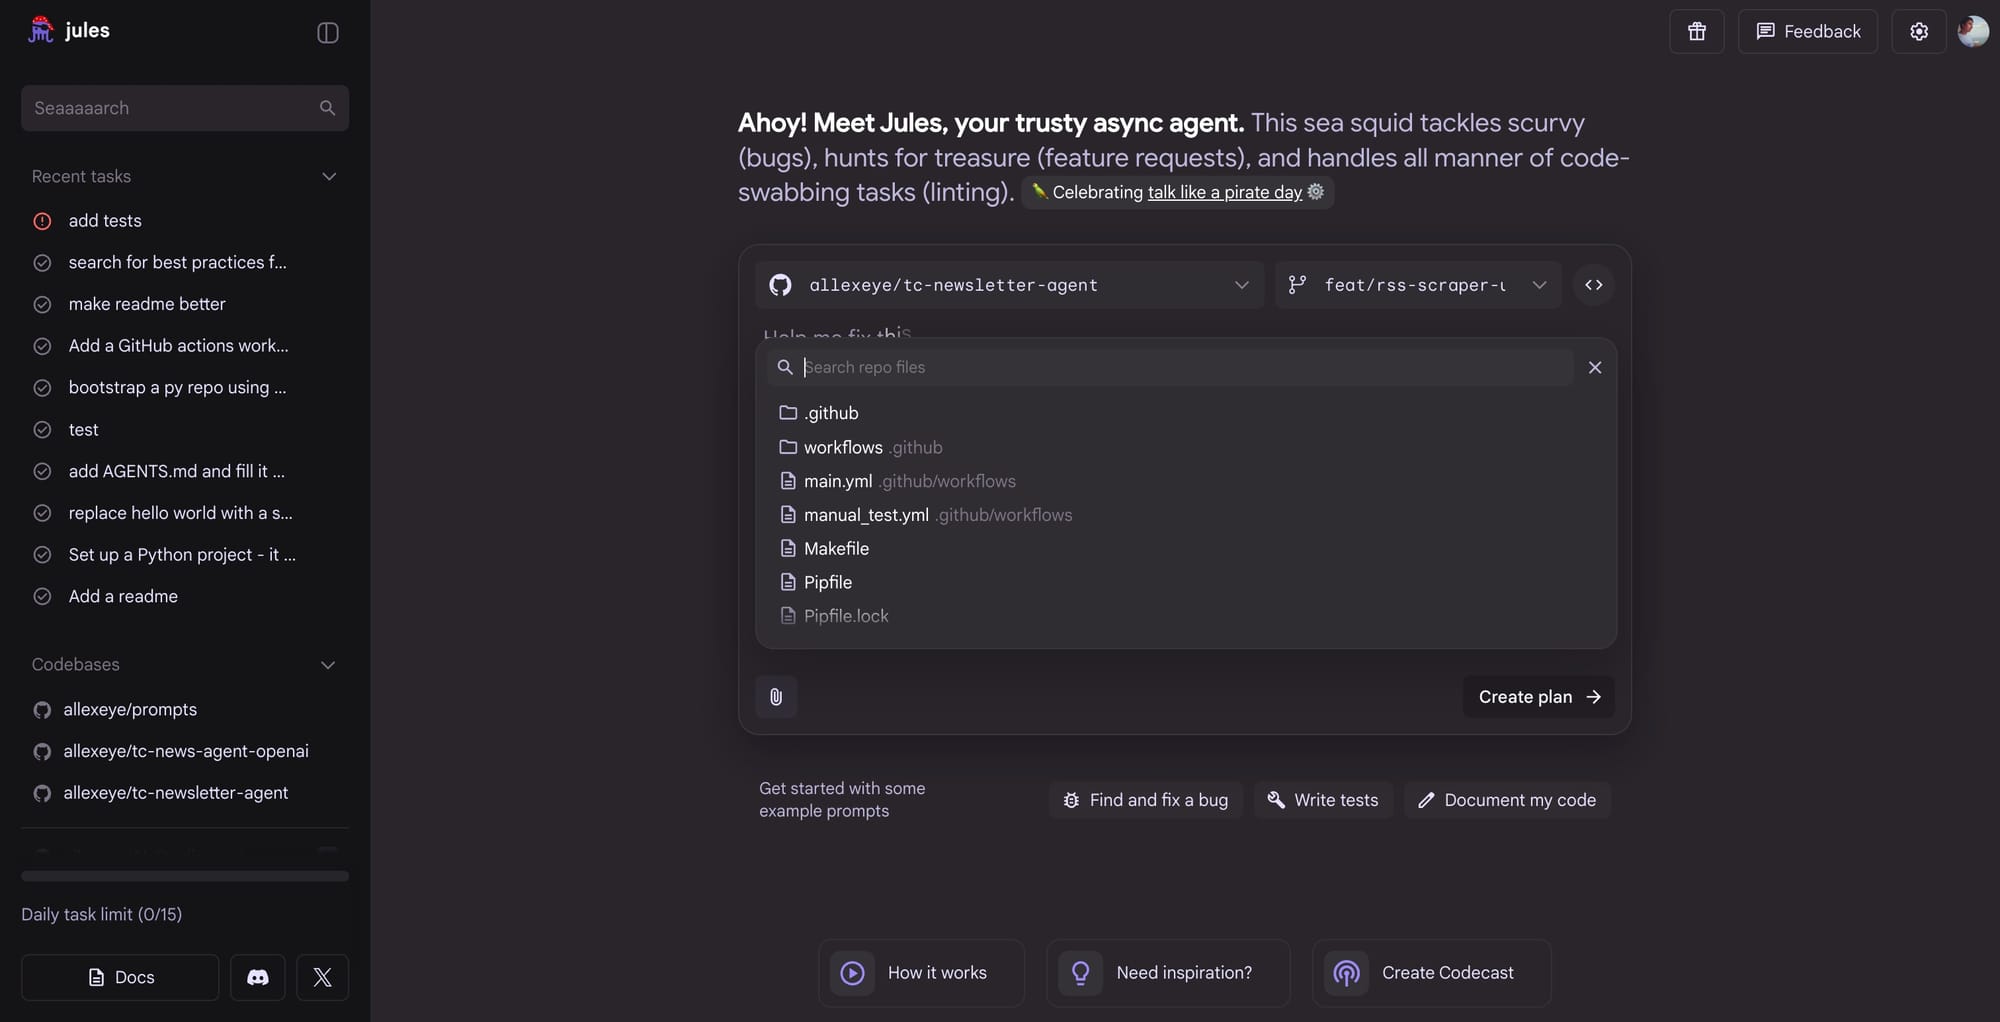Screen dimensions: 2000x1022
Task: Toggle the sidebar collapse icon
Action: tap(328, 32)
